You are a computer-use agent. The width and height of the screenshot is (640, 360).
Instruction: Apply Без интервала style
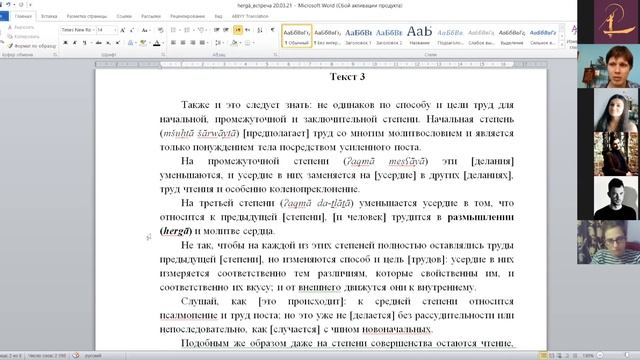click(327, 36)
